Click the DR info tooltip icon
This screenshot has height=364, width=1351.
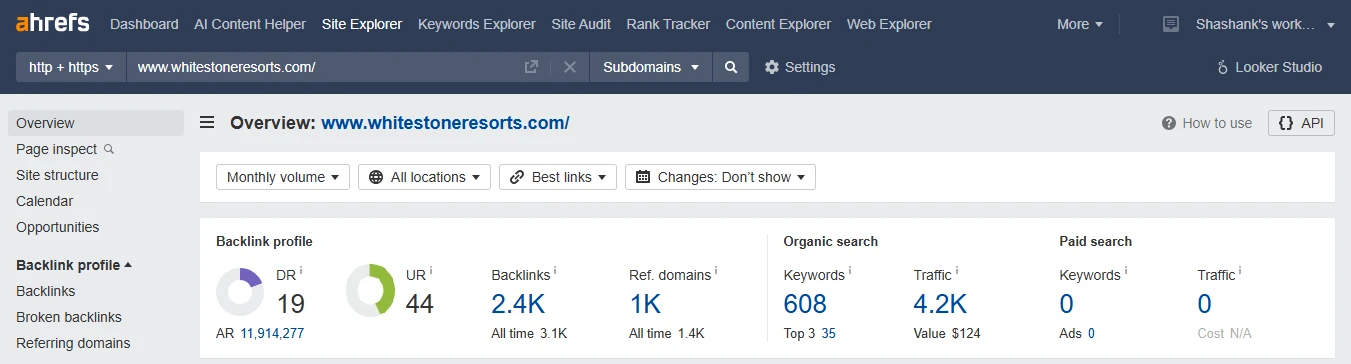(301, 270)
